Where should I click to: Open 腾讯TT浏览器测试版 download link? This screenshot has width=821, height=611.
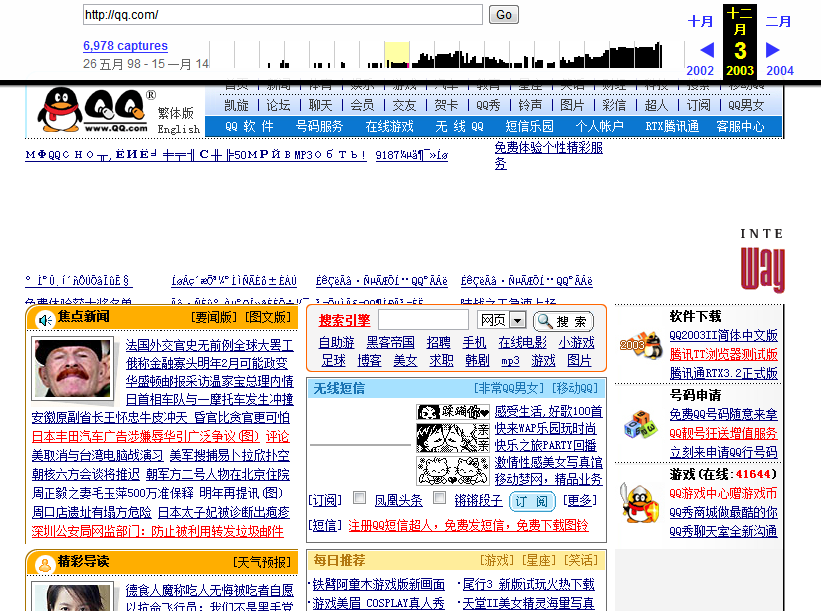tap(723, 354)
